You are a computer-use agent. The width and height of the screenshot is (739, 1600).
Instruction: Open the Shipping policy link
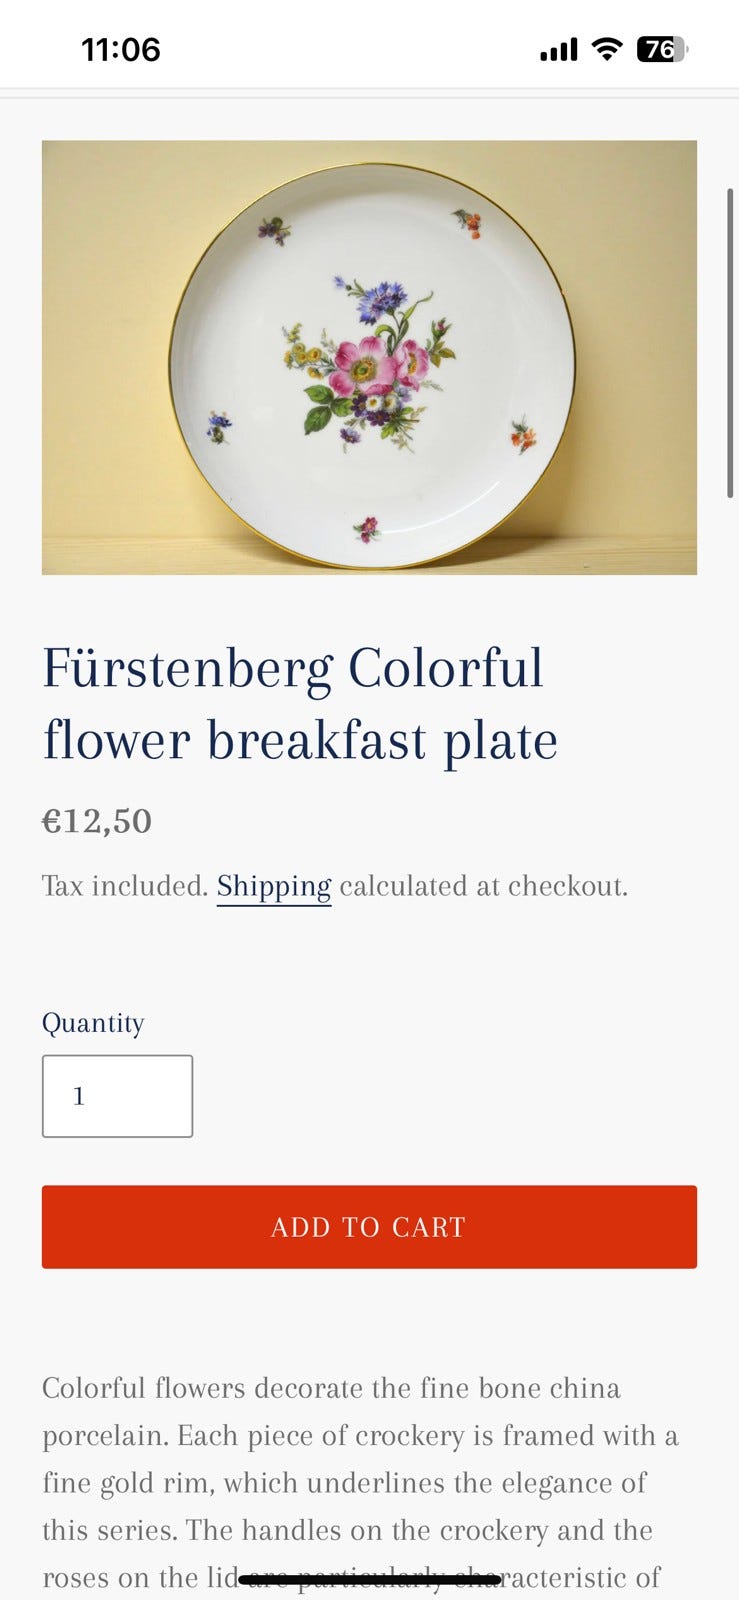pos(273,886)
